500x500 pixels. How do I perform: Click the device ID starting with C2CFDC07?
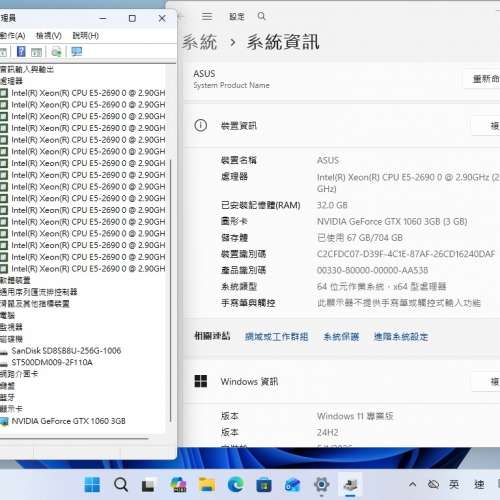(x=406, y=254)
